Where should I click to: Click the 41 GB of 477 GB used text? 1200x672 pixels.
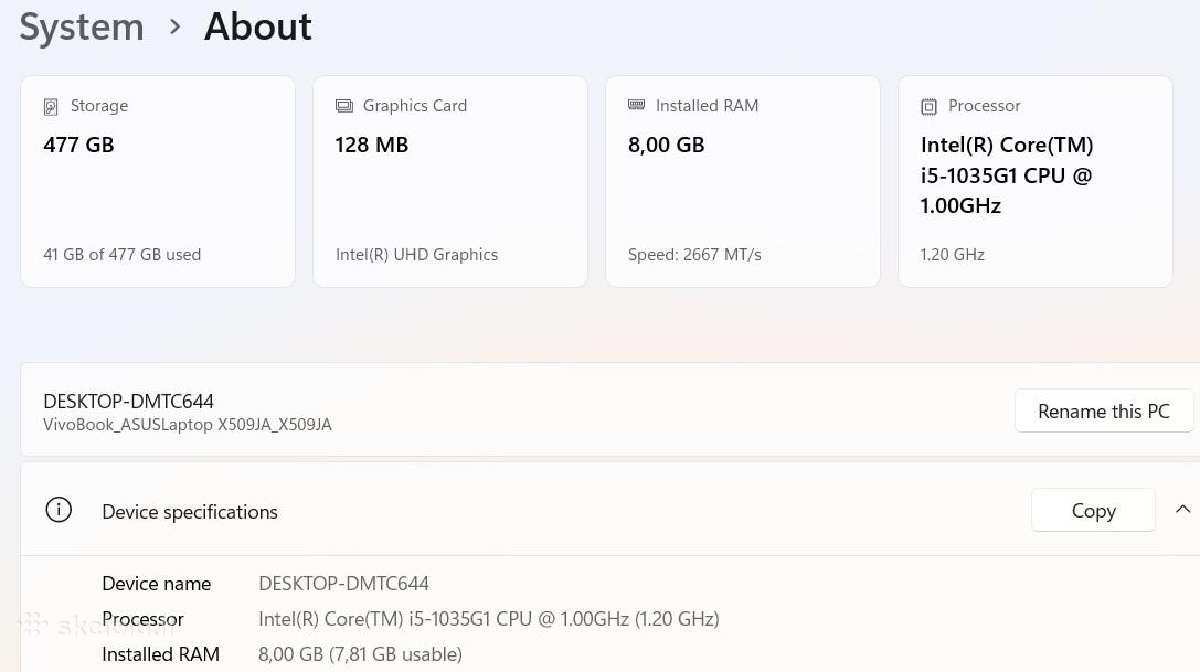(122, 254)
